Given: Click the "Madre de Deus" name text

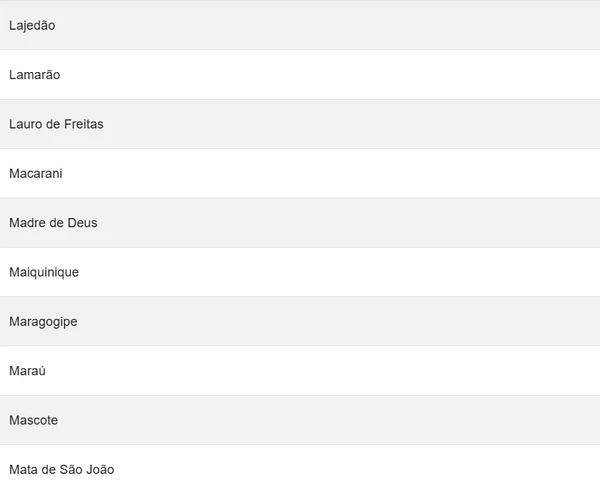Looking at the screenshot, I should pyautogui.click(x=53, y=223).
